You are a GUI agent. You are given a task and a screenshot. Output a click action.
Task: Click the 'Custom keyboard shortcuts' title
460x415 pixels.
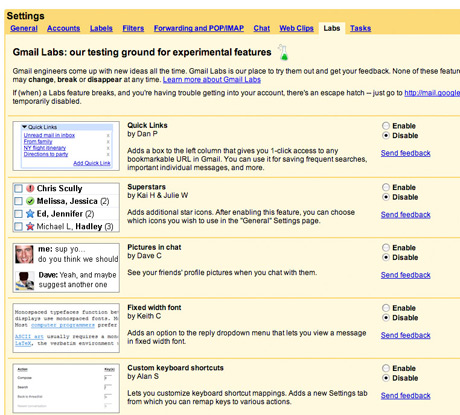(175, 368)
